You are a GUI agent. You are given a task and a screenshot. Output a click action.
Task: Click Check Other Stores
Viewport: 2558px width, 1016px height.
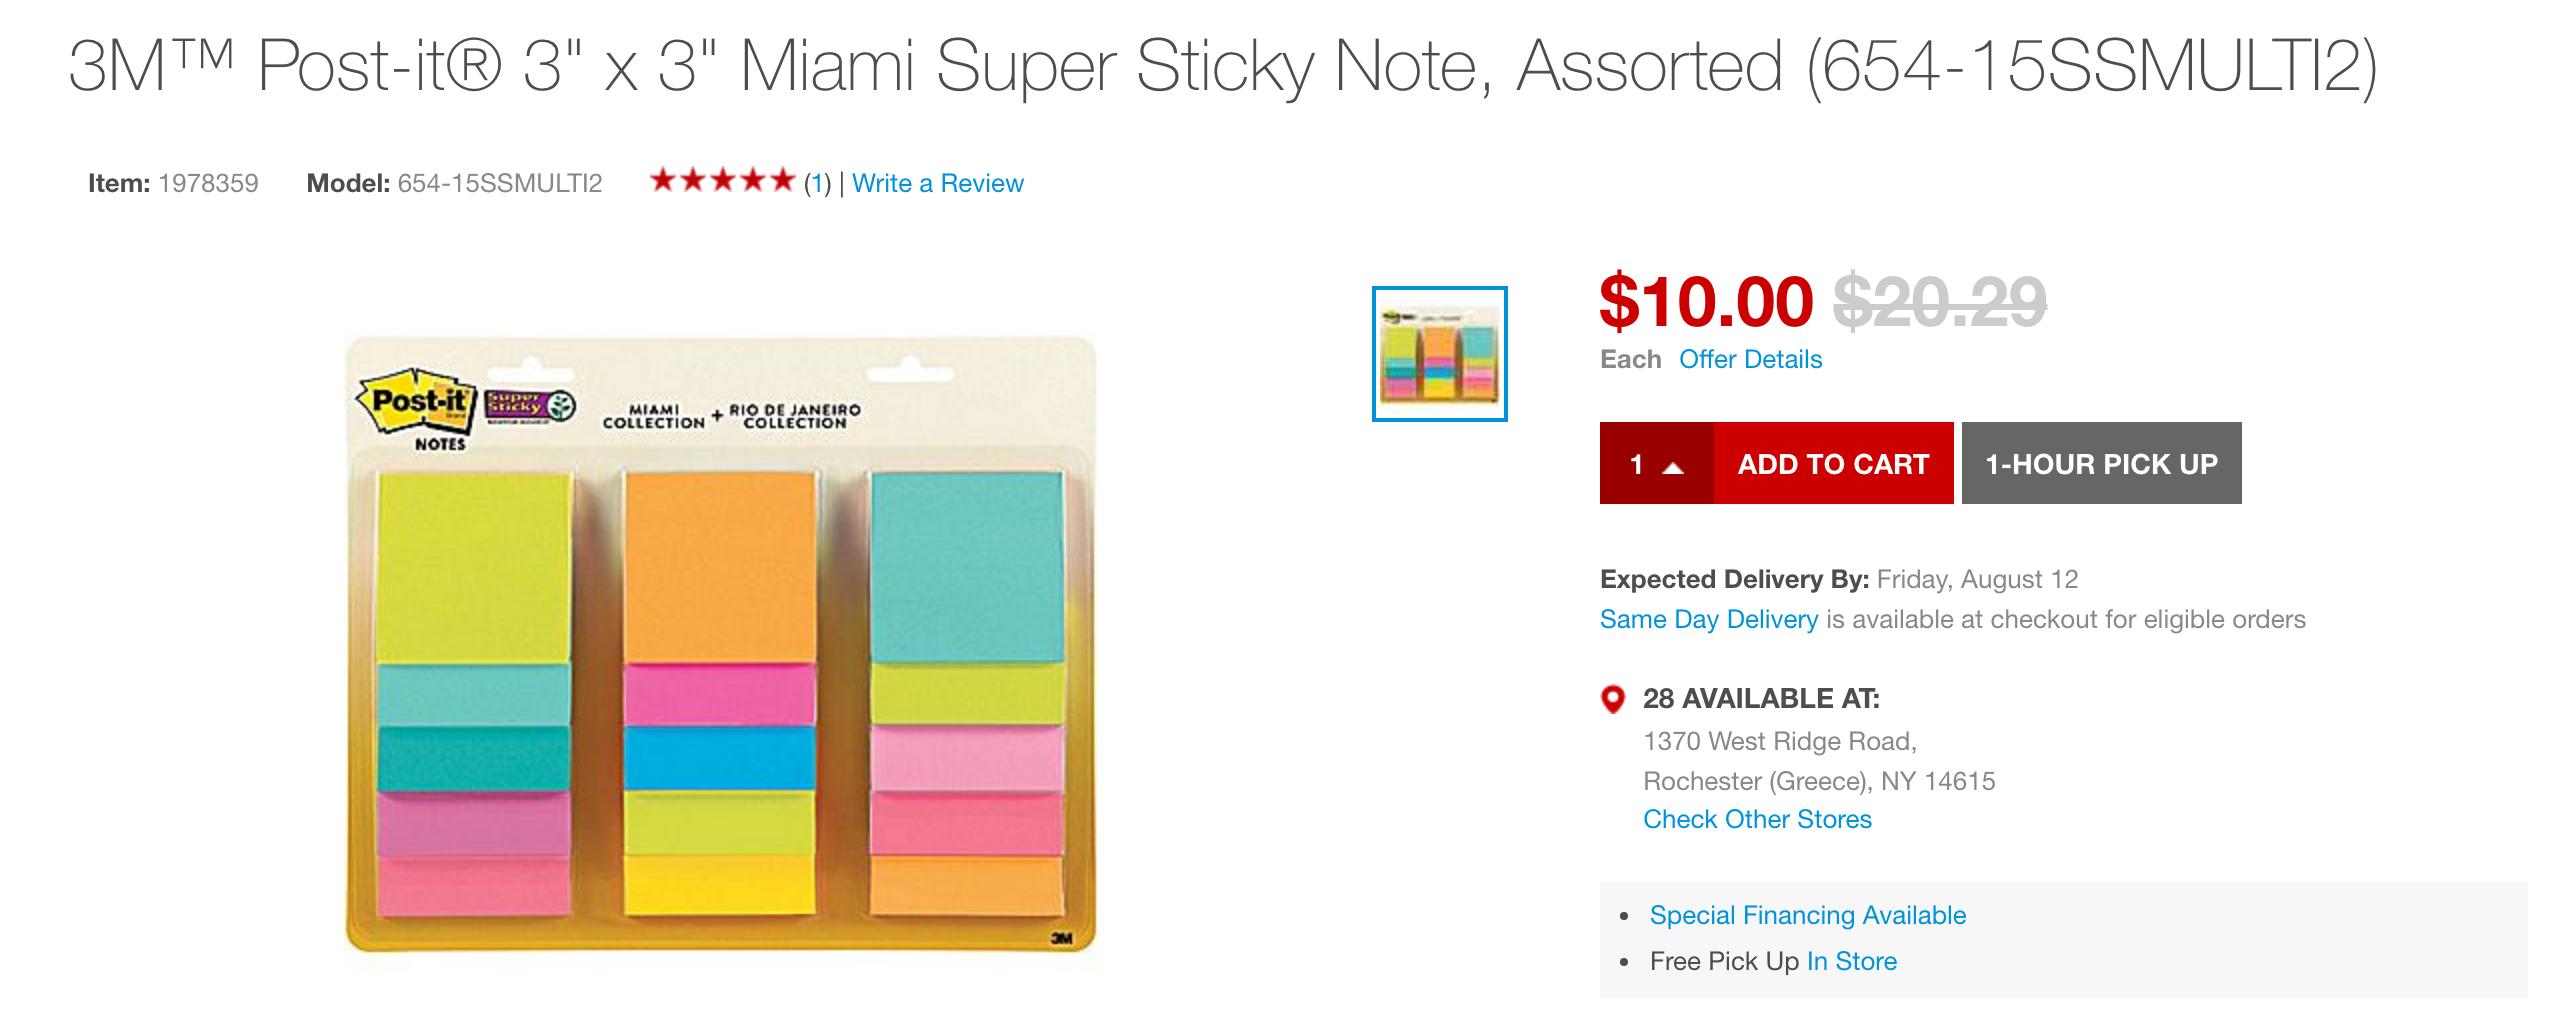(x=1756, y=819)
